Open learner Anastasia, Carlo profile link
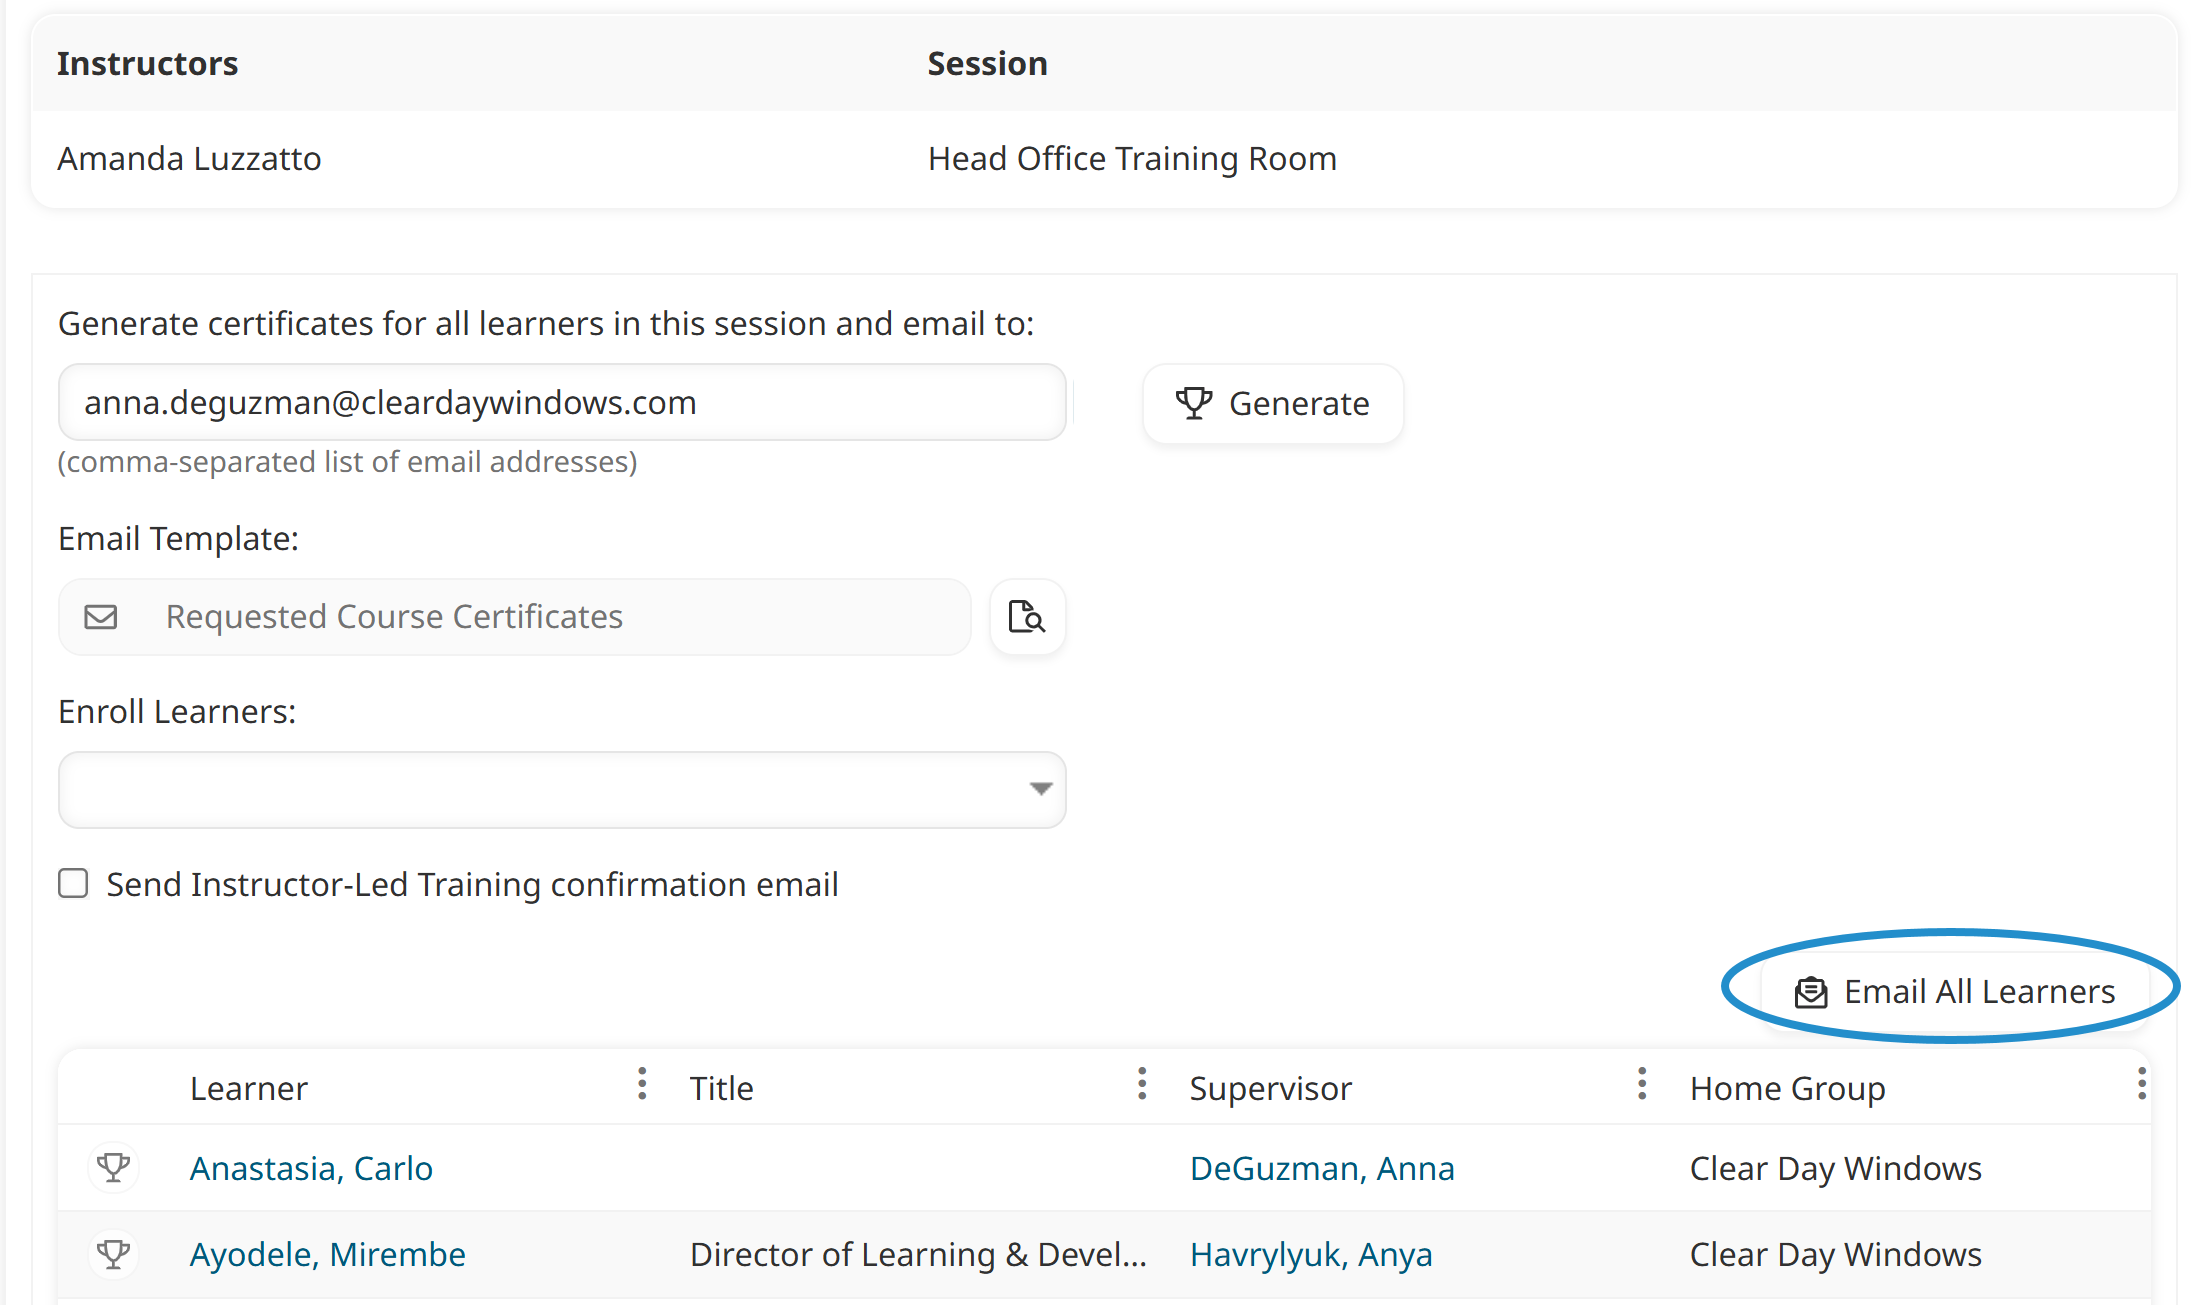 click(311, 1168)
